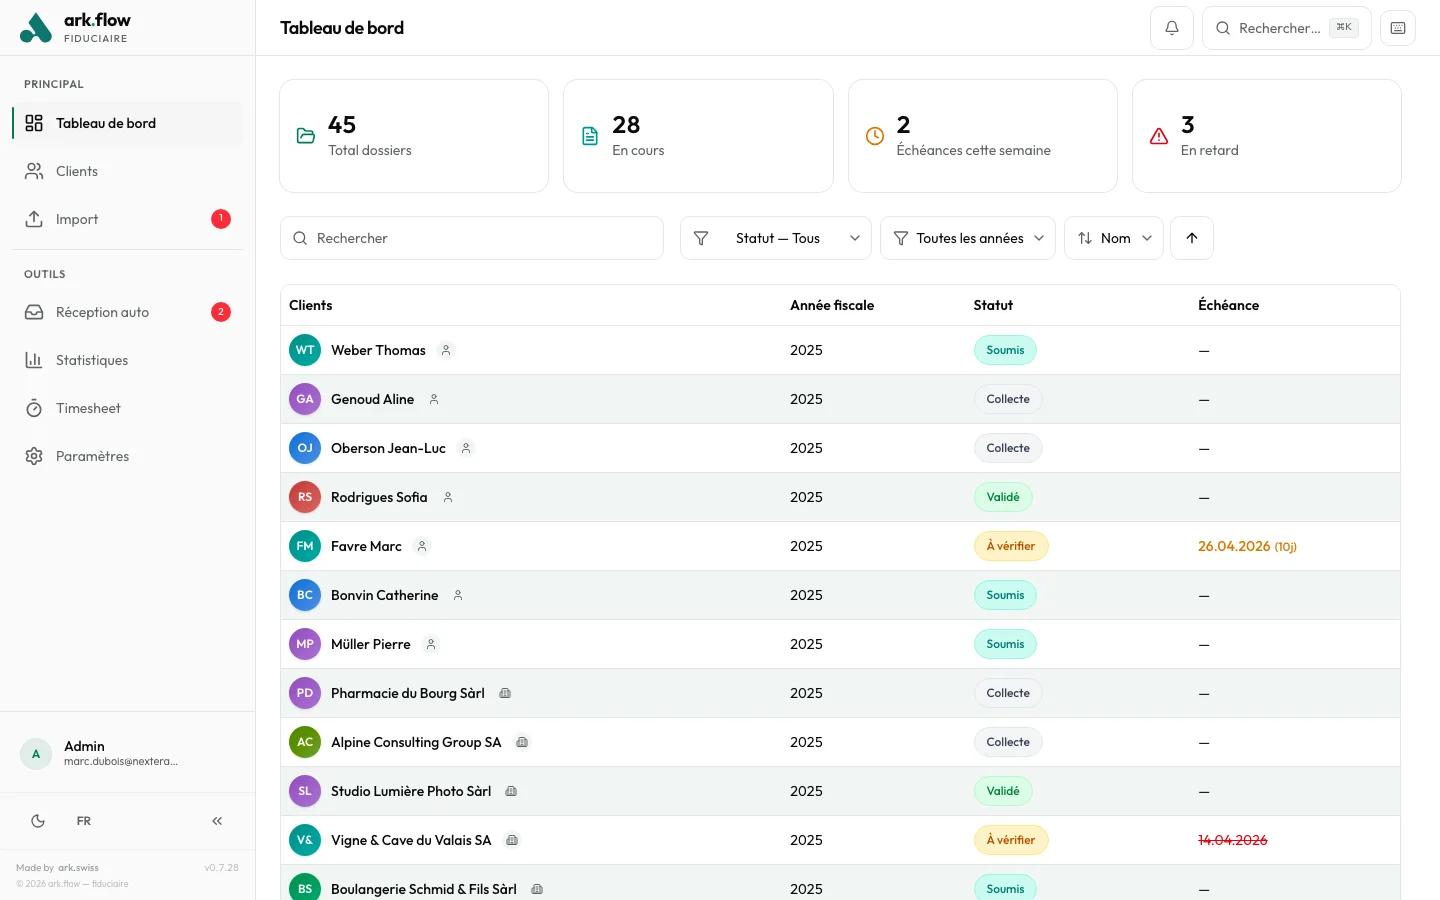Expand the Toutes les années filter
This screenshot has width=1440, height=900.
pyautogui.click(x=967, y=238)
